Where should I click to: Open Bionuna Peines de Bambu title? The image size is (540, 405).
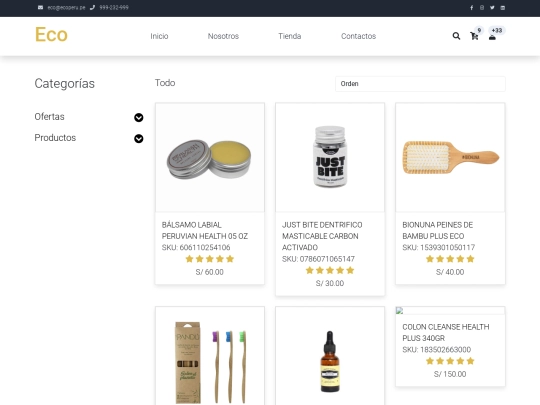pyautogui.click(x=437, y=230)
